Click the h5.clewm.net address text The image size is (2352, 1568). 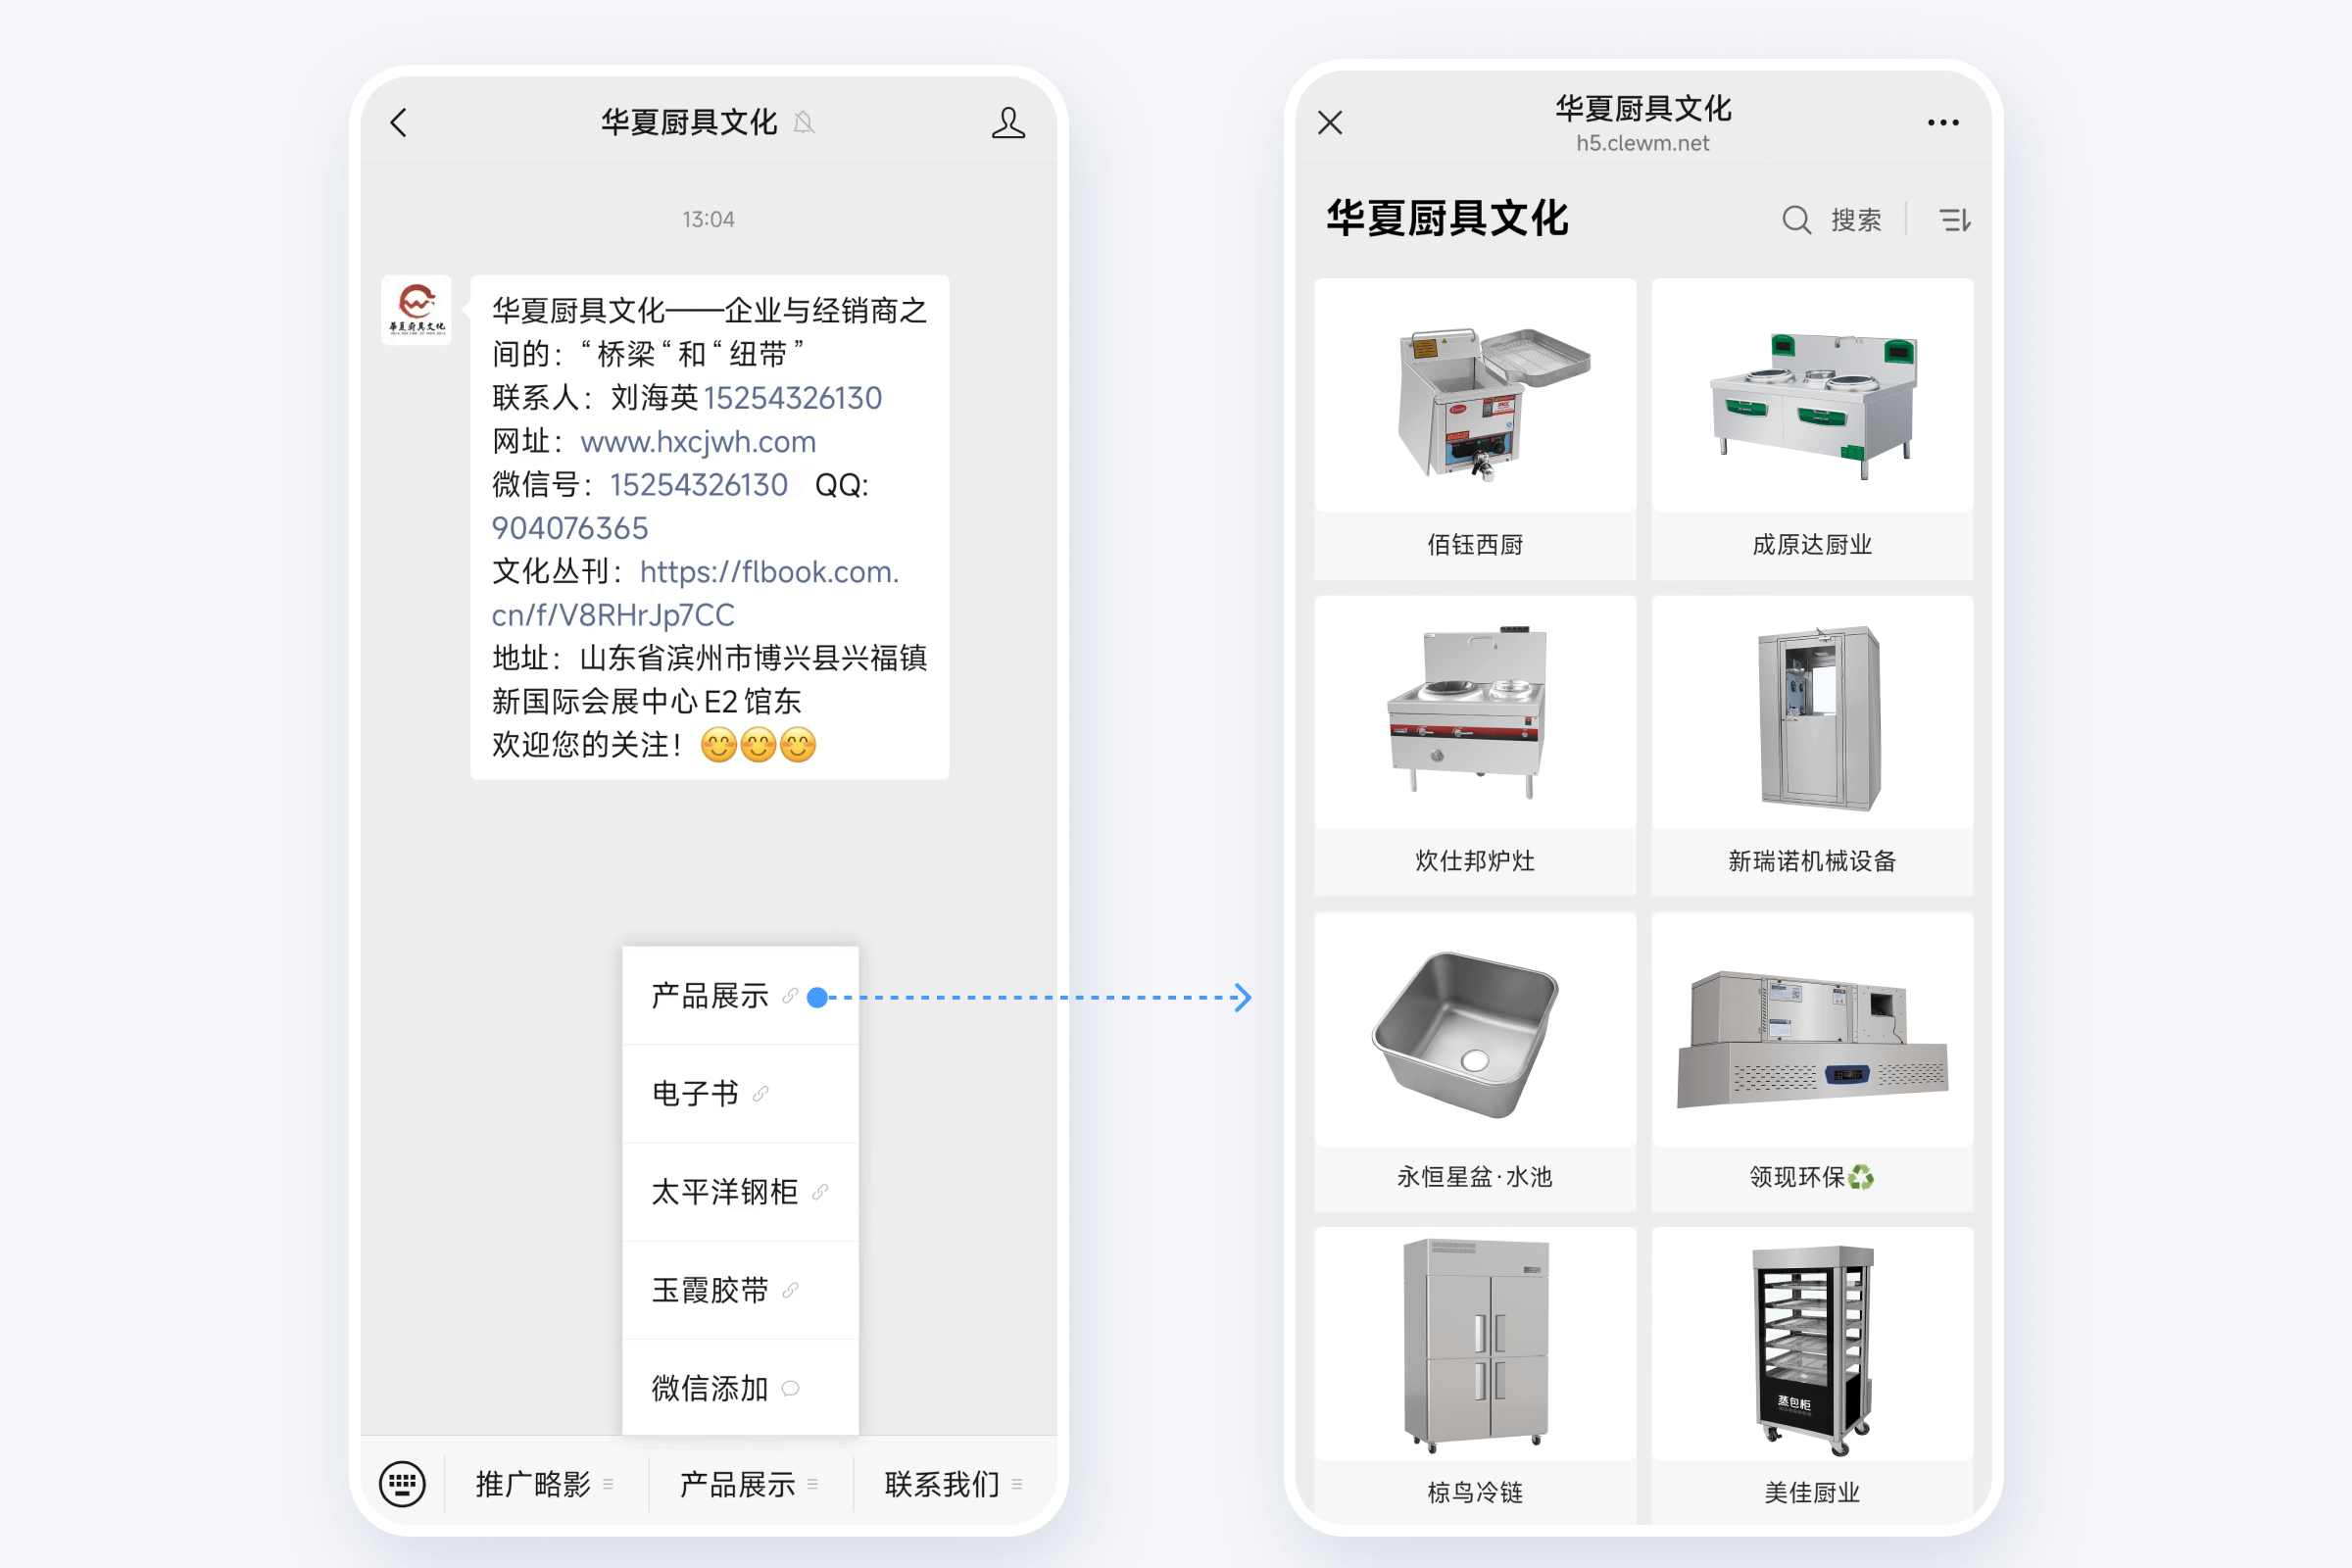click(x=1643, y=143)
